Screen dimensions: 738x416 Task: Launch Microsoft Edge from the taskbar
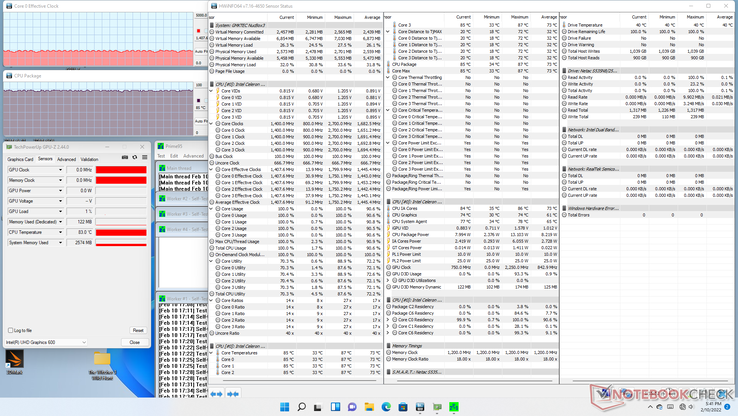coord(386,407)
